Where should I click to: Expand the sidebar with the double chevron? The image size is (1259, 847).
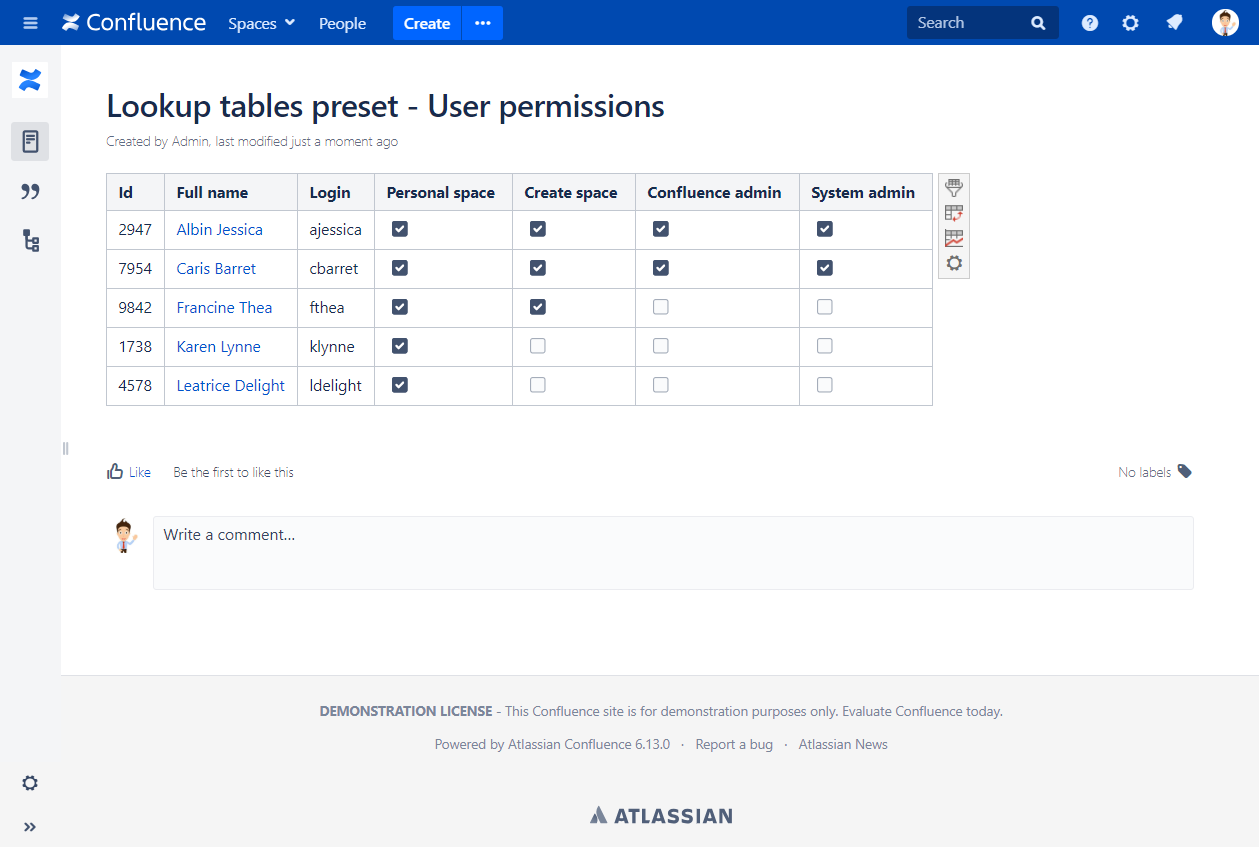click(x=30, y=827)
